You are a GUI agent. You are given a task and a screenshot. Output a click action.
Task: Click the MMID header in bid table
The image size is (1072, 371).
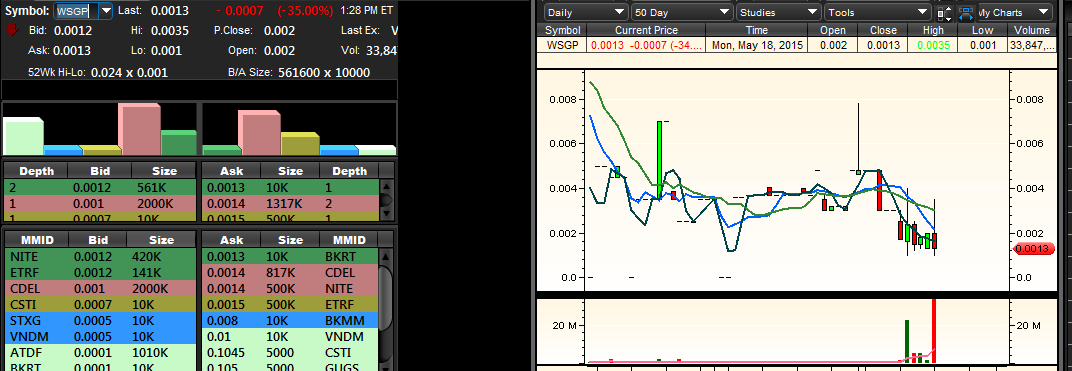point(36,240)
